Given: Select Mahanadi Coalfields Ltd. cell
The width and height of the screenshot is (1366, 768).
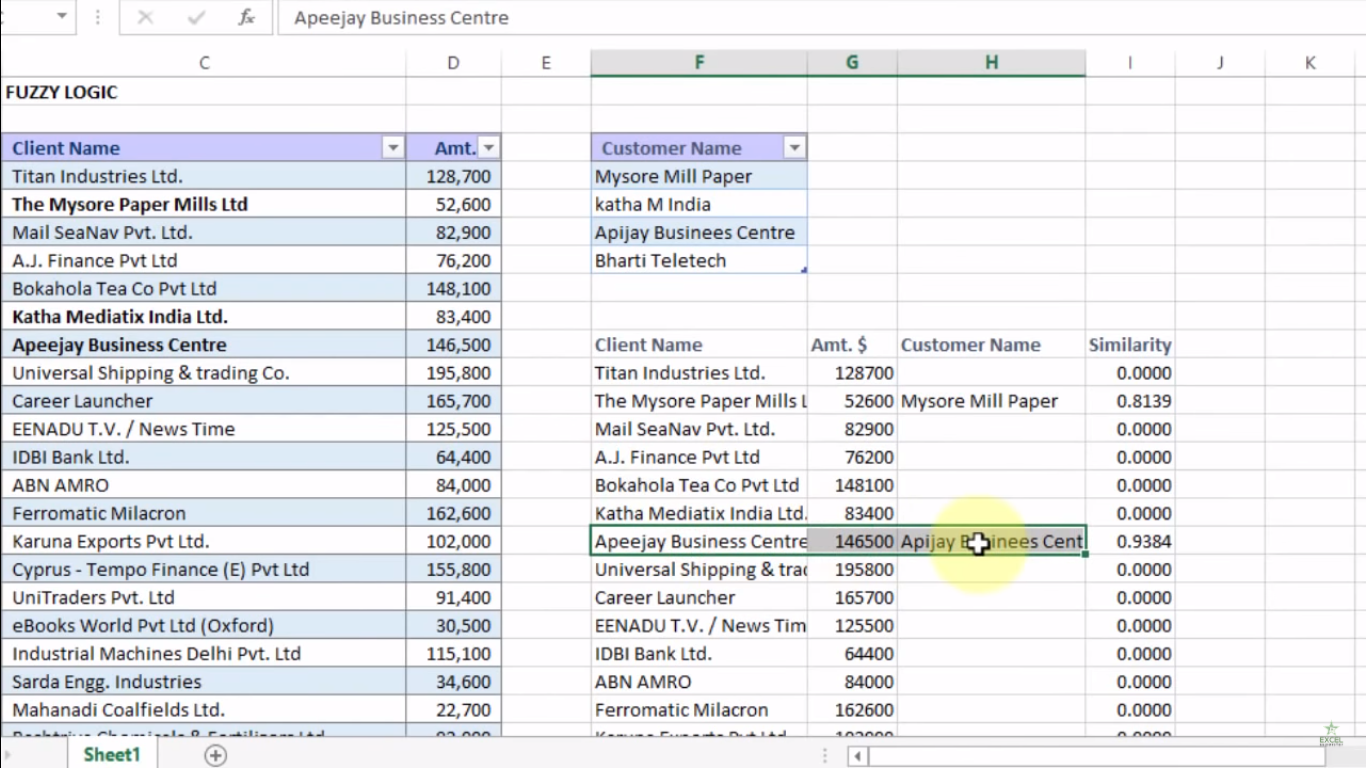Looking at the screenshot, I should [x=204, y=710].
